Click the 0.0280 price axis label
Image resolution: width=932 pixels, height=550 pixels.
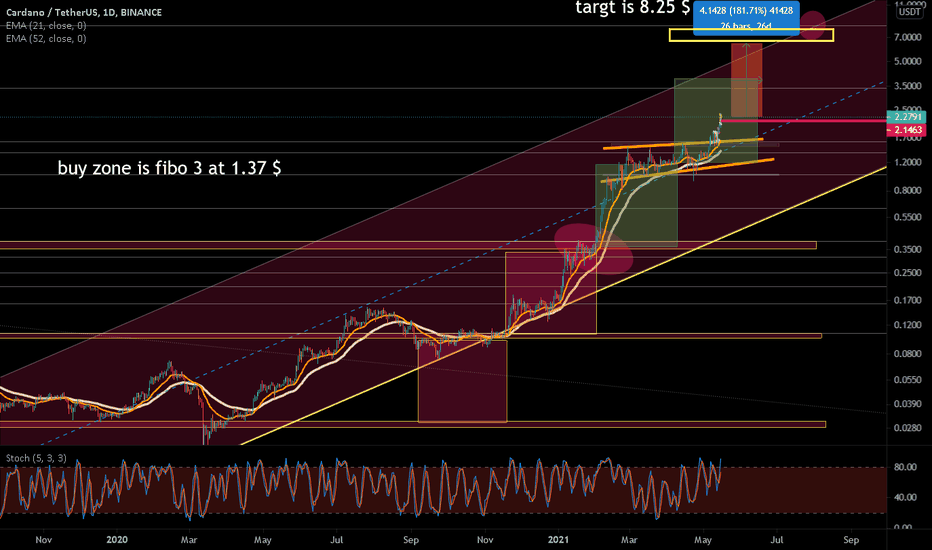click(x=907, y=428)
